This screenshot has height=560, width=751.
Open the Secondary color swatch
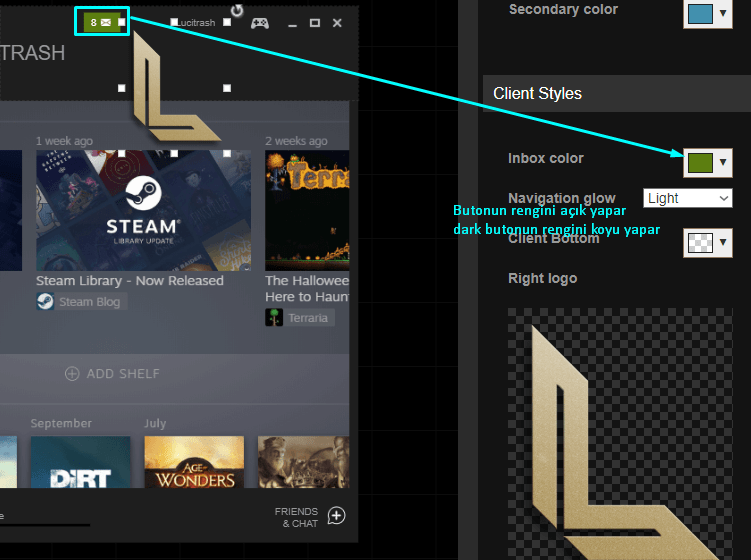coord(700,14)
